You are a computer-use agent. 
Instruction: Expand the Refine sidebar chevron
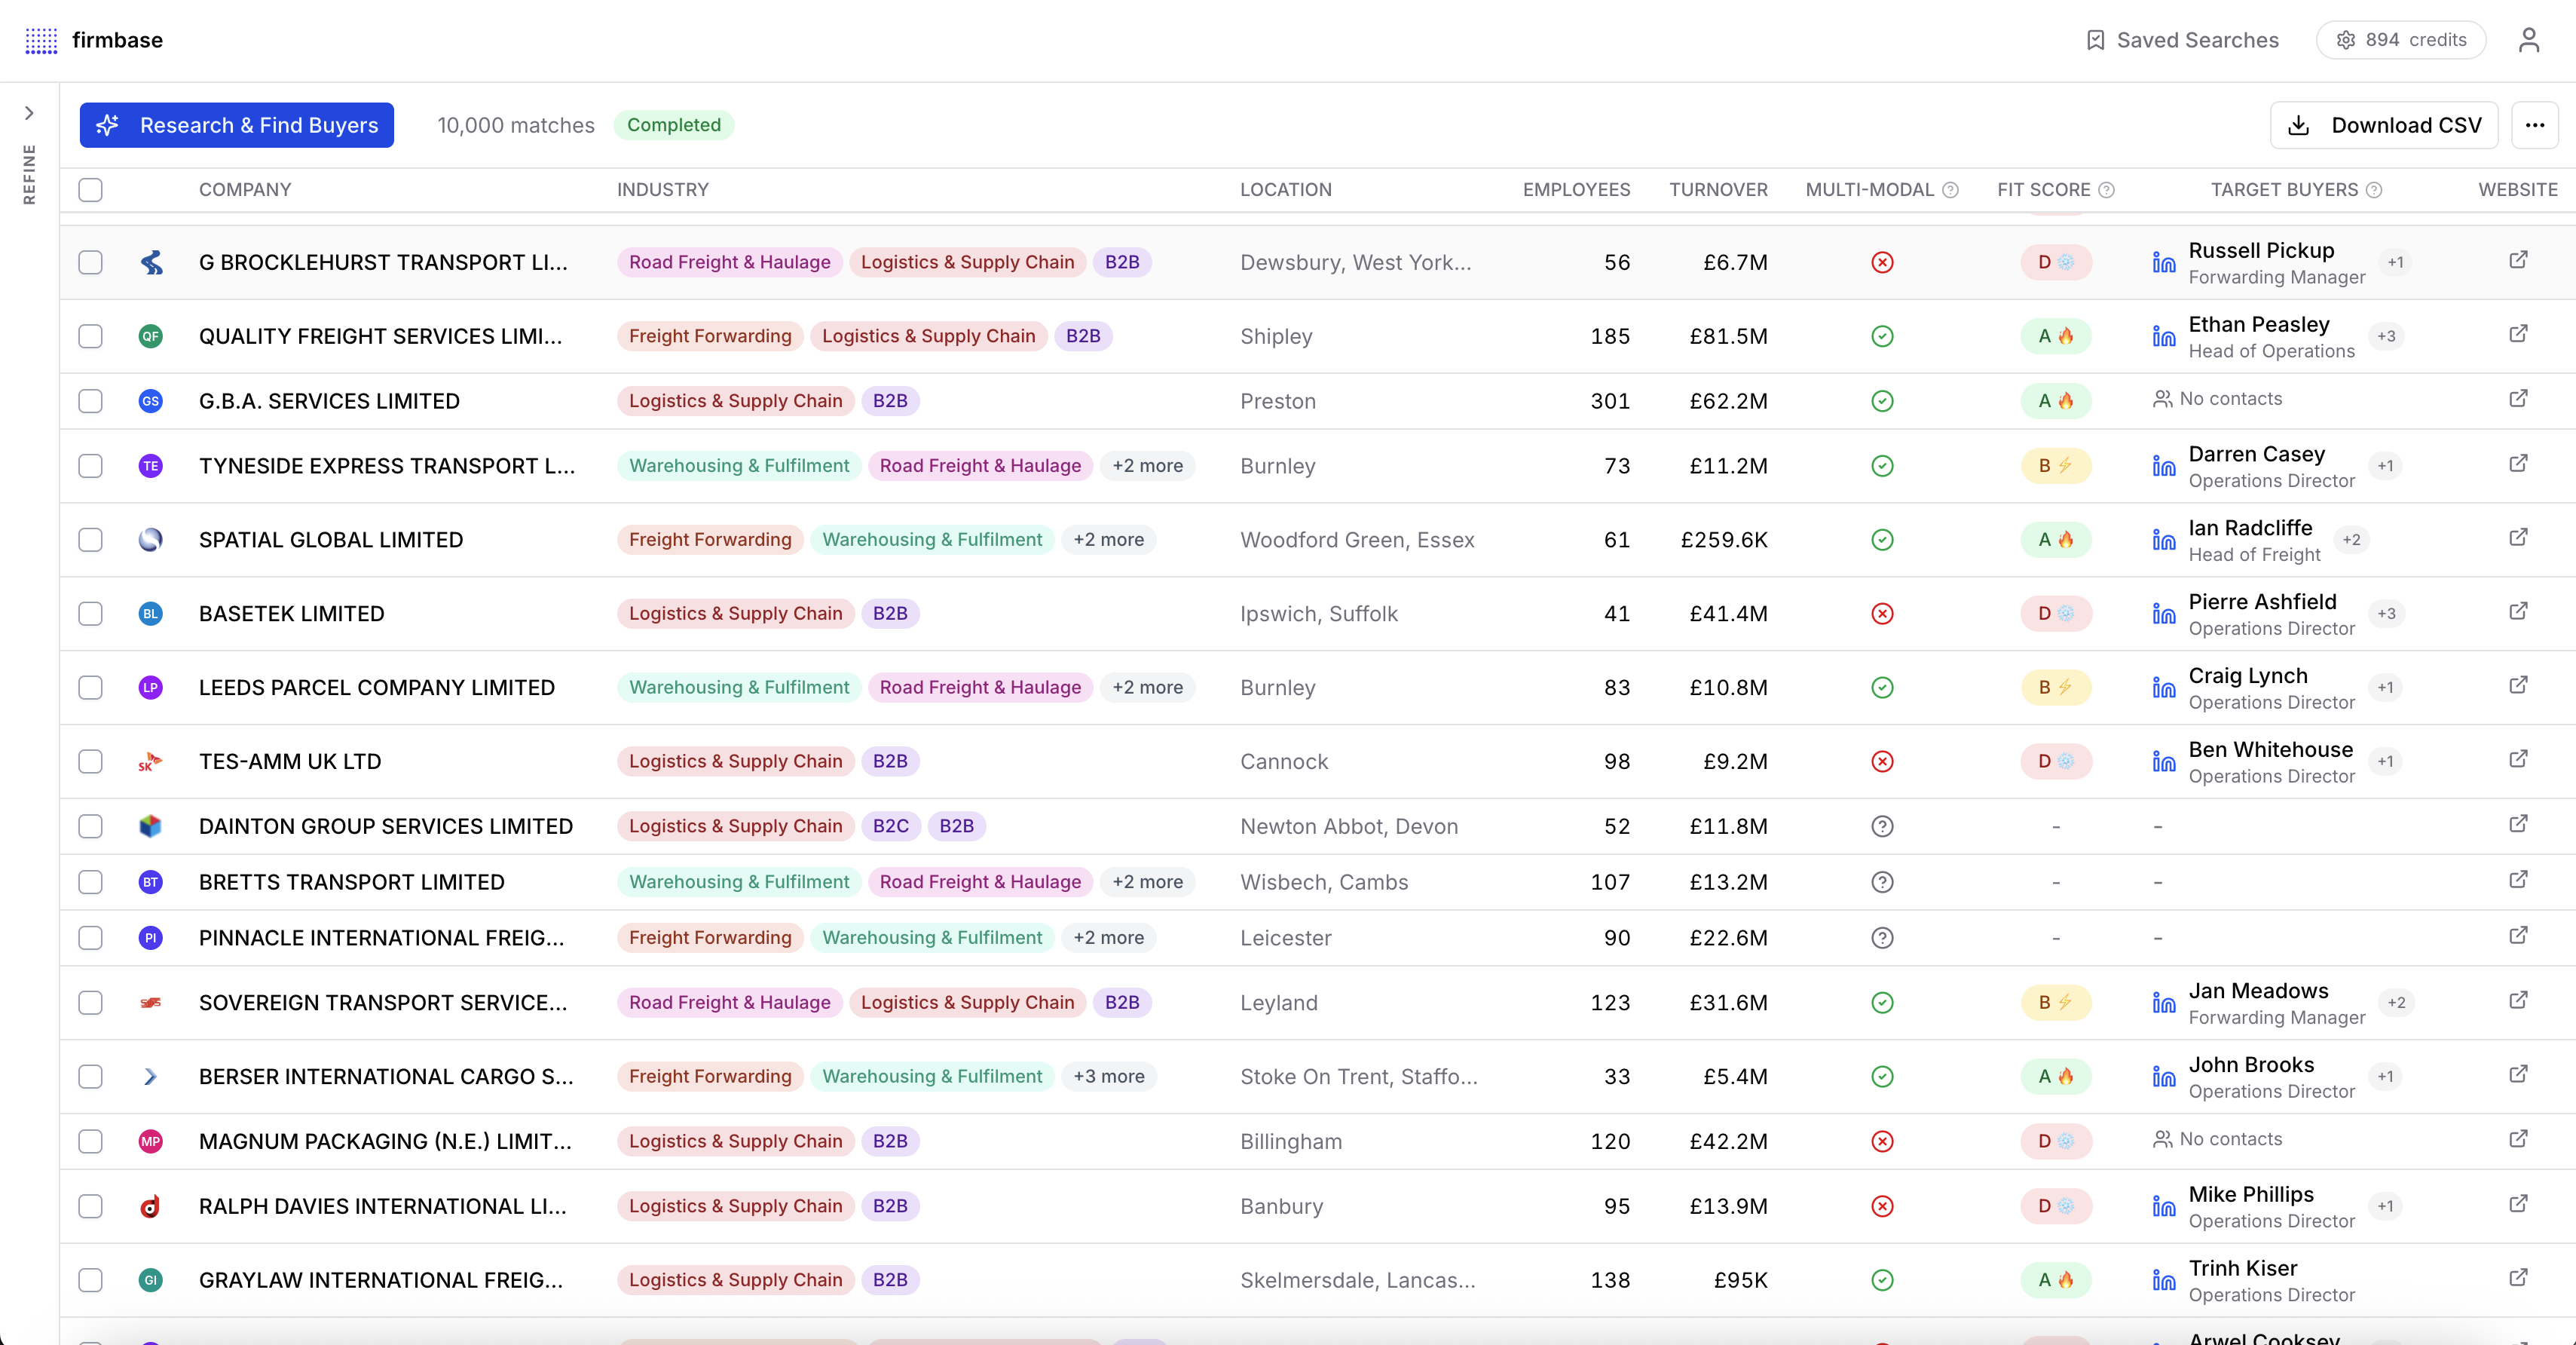click(29, 113)
